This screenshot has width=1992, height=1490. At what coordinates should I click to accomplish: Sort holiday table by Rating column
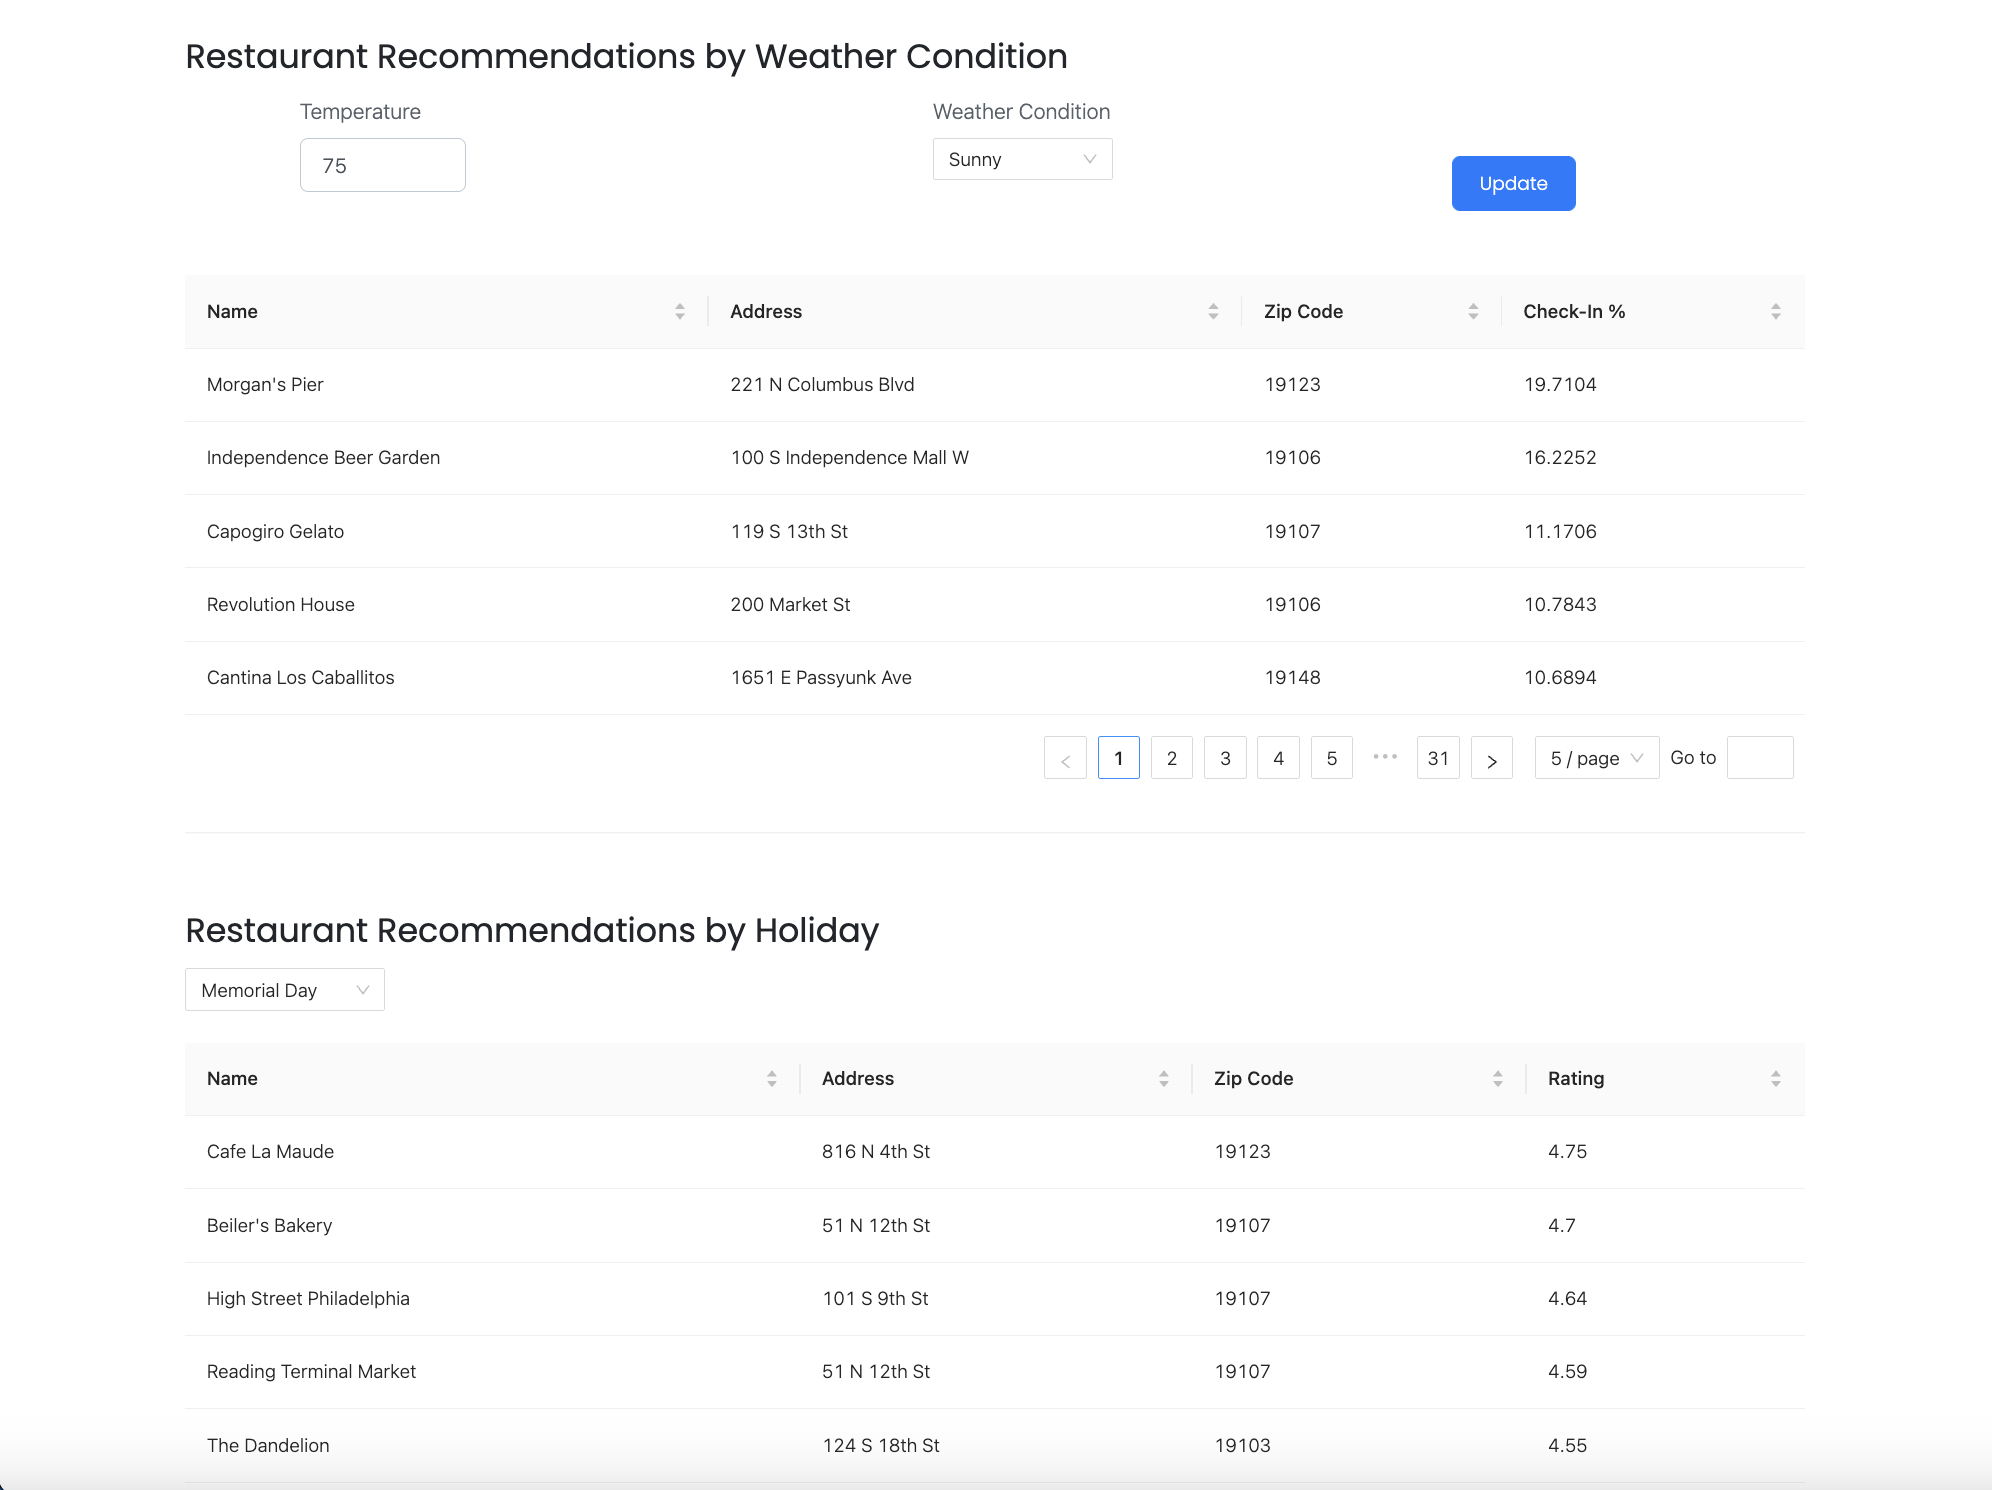(1775, 1079)
